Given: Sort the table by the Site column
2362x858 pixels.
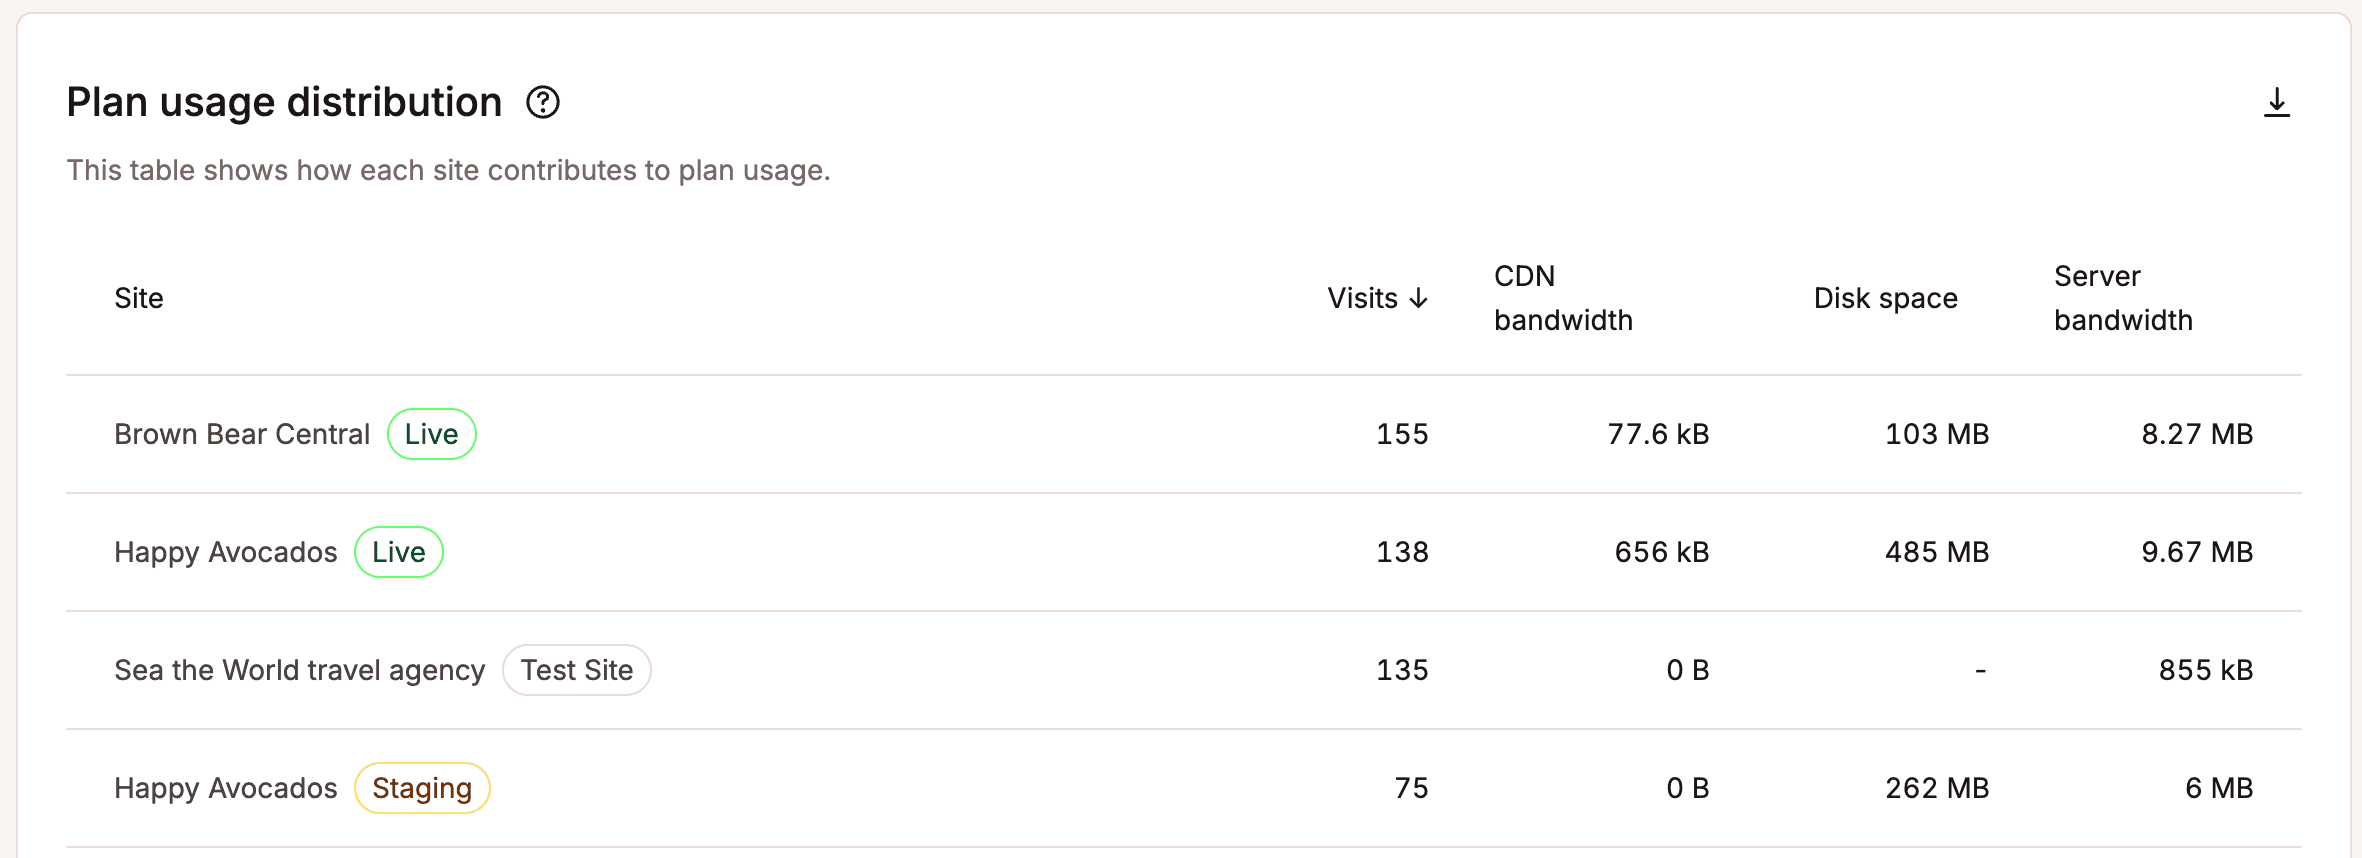Looking at the screenshot, I should (x=138, y=297).
